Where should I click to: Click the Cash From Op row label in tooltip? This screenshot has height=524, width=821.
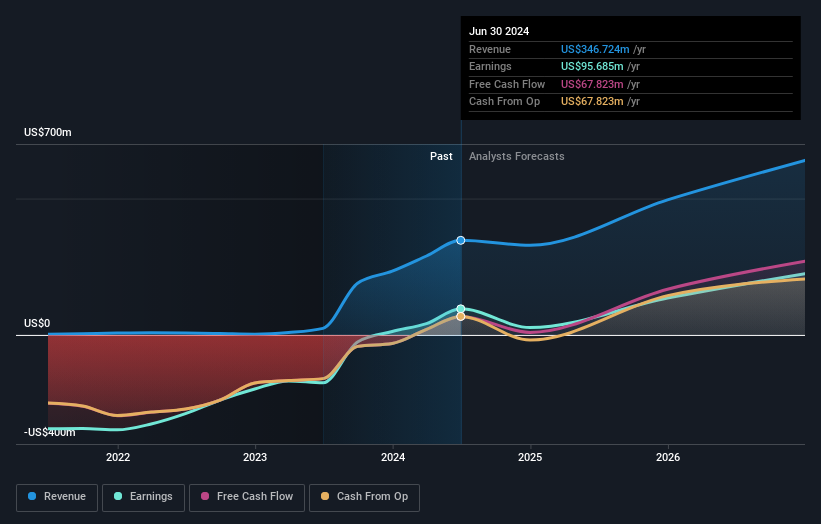pyautogui.click(x=504, y=102)
